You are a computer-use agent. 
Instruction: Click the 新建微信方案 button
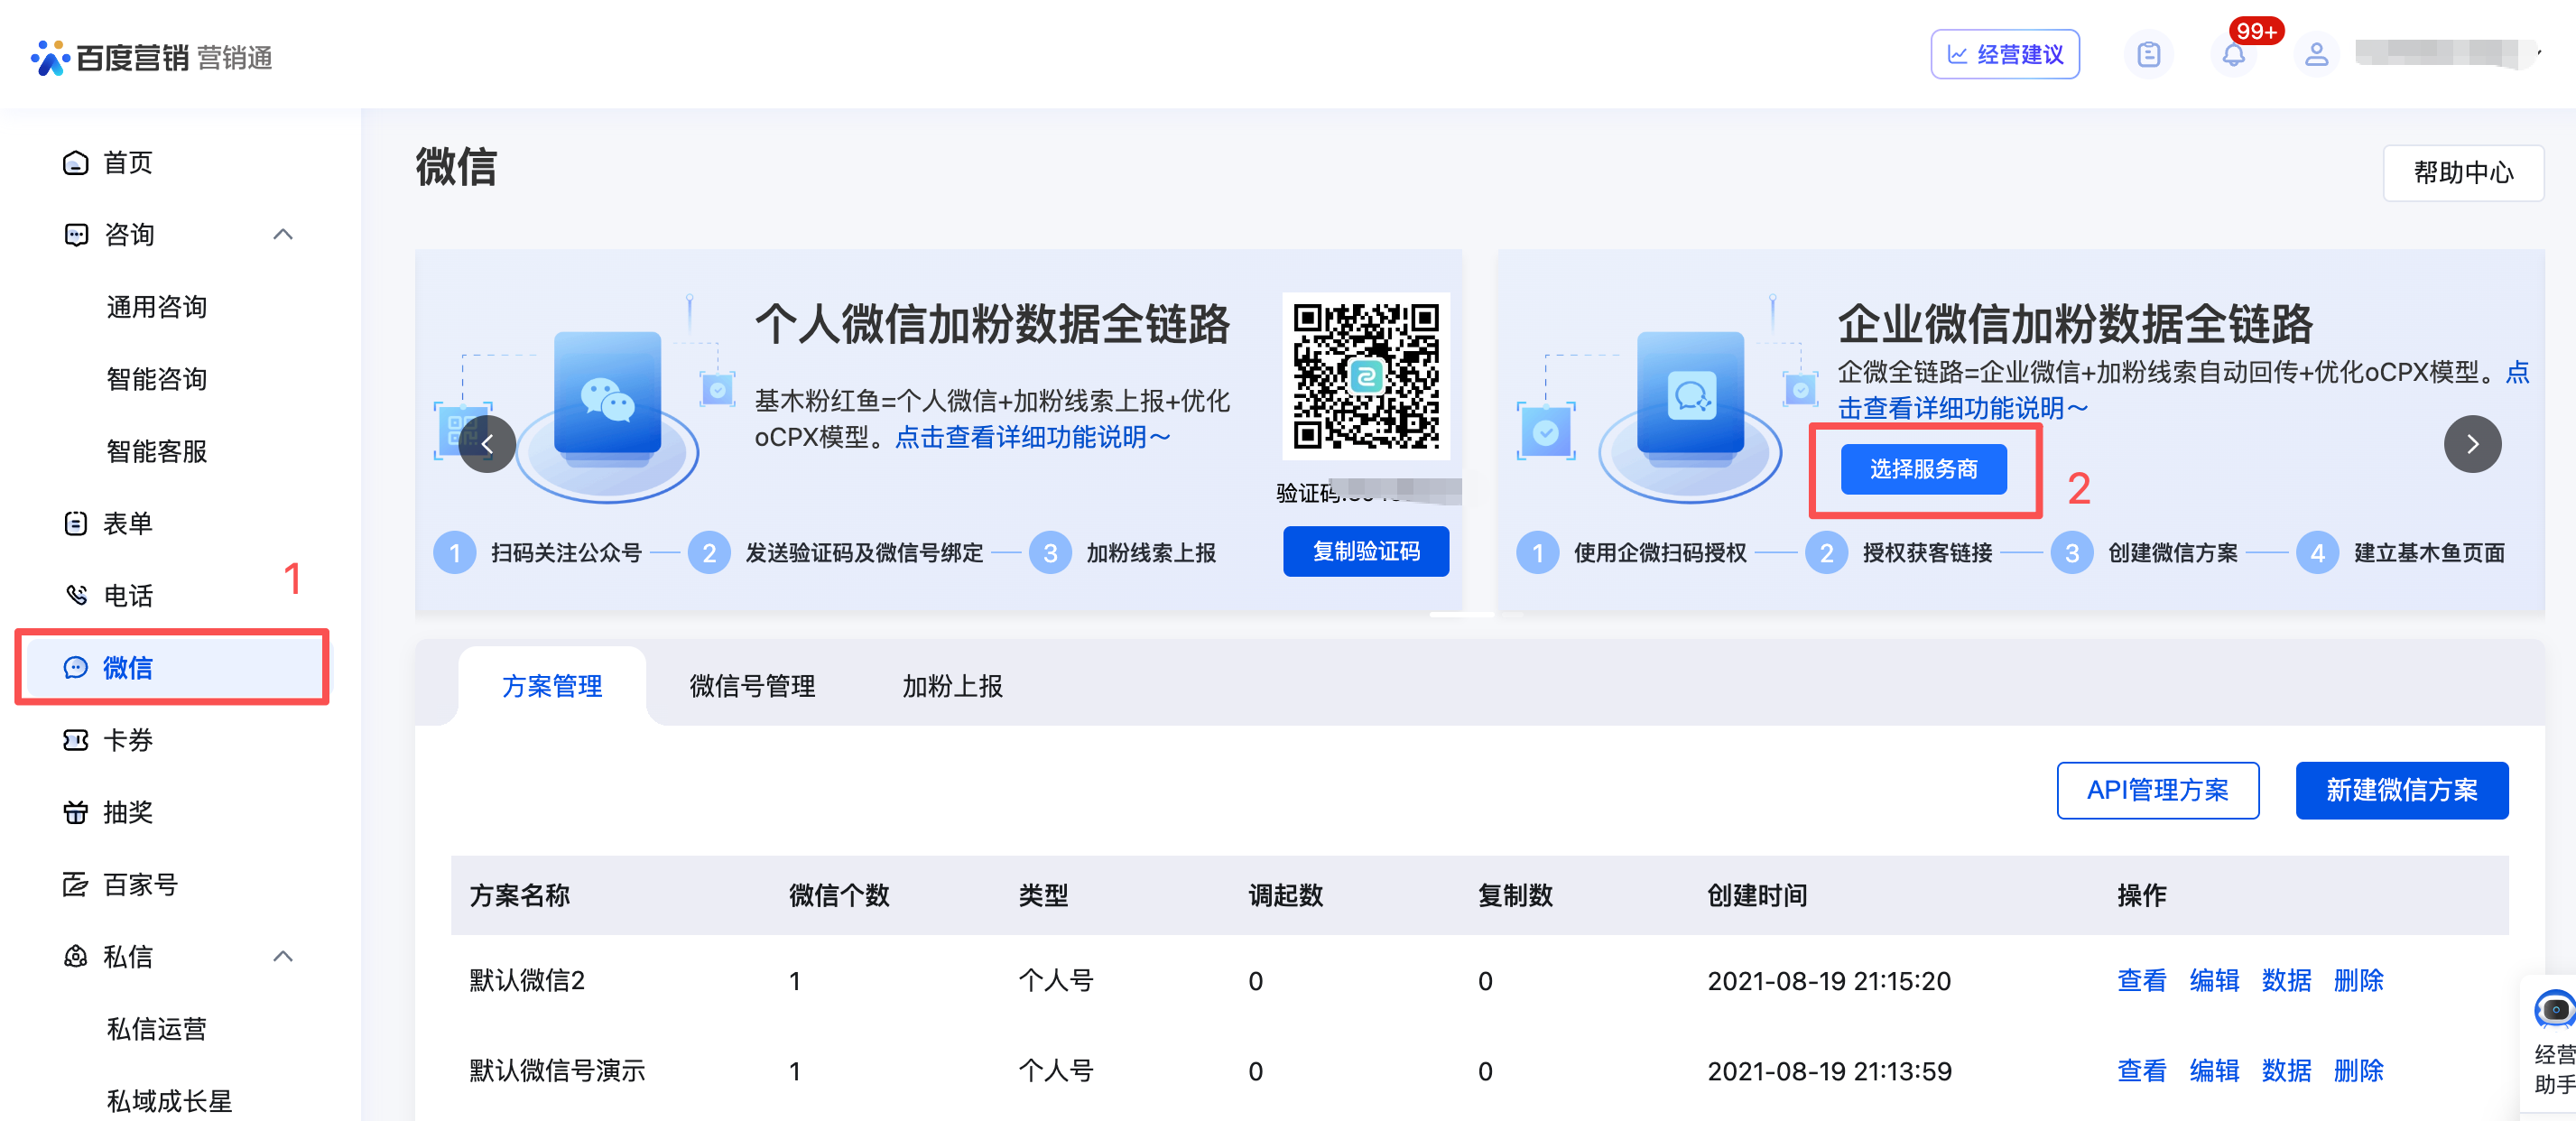click(x=2402, y=791)
